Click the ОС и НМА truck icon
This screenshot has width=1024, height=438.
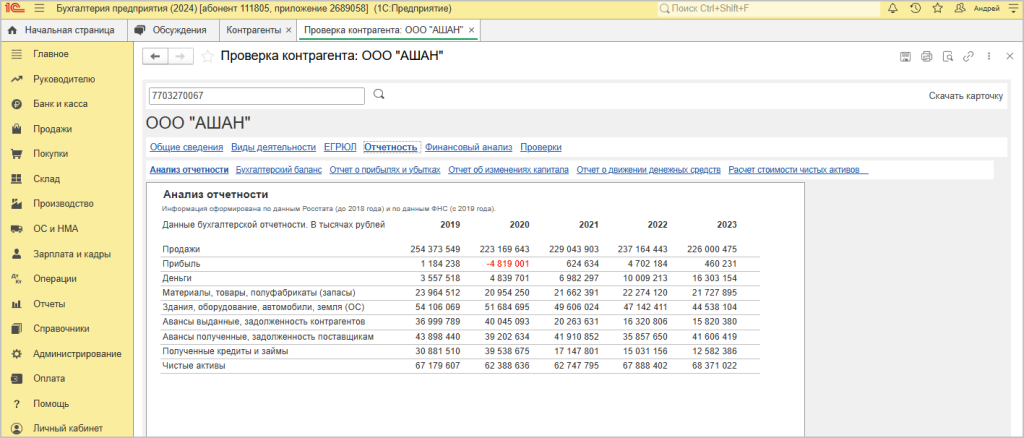tap(17, 229)
